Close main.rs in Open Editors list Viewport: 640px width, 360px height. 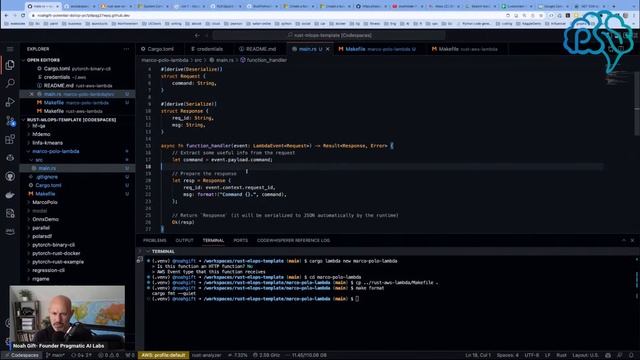[31, 94]
